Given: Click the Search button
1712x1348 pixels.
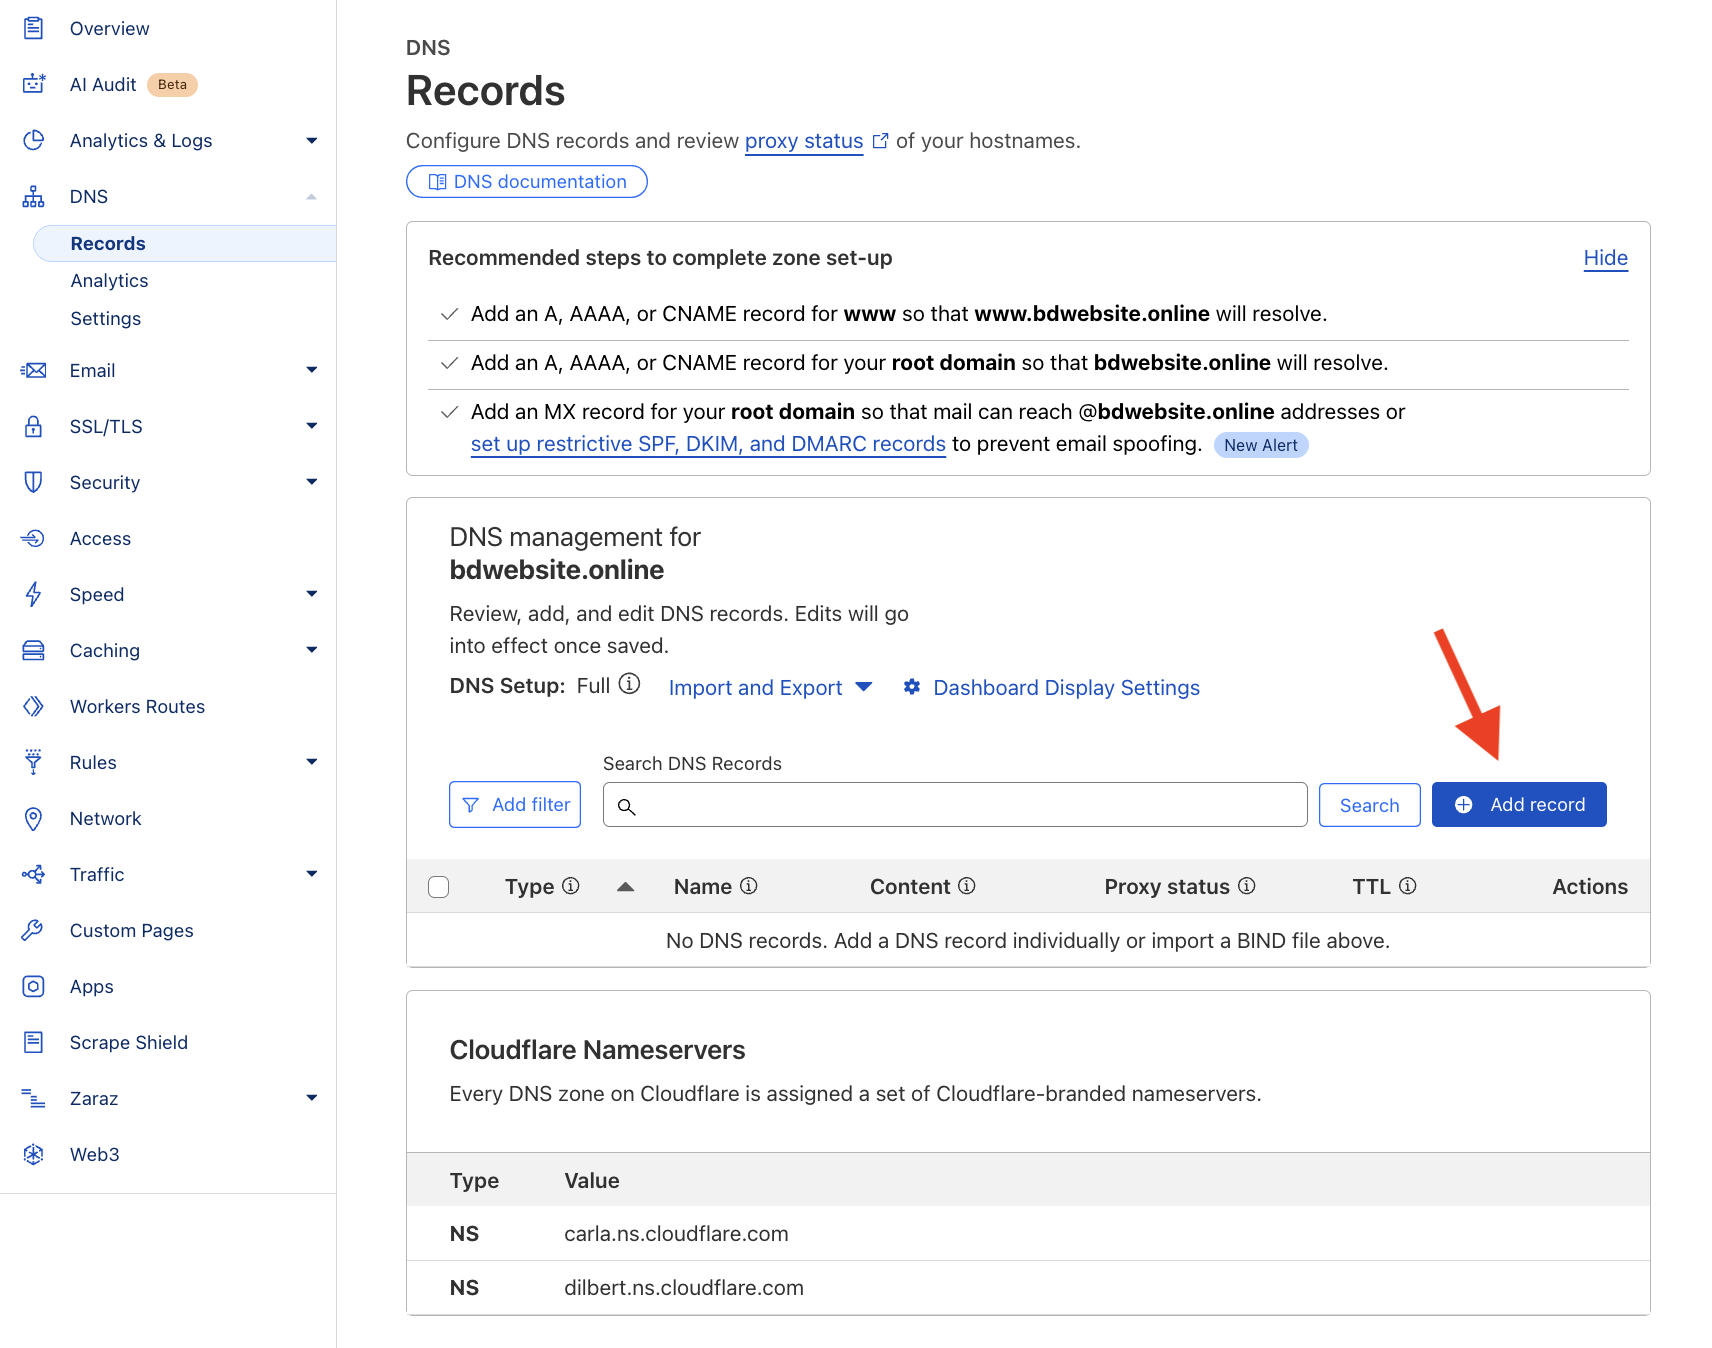Looking at the screenshot, I should (1369, 805).
